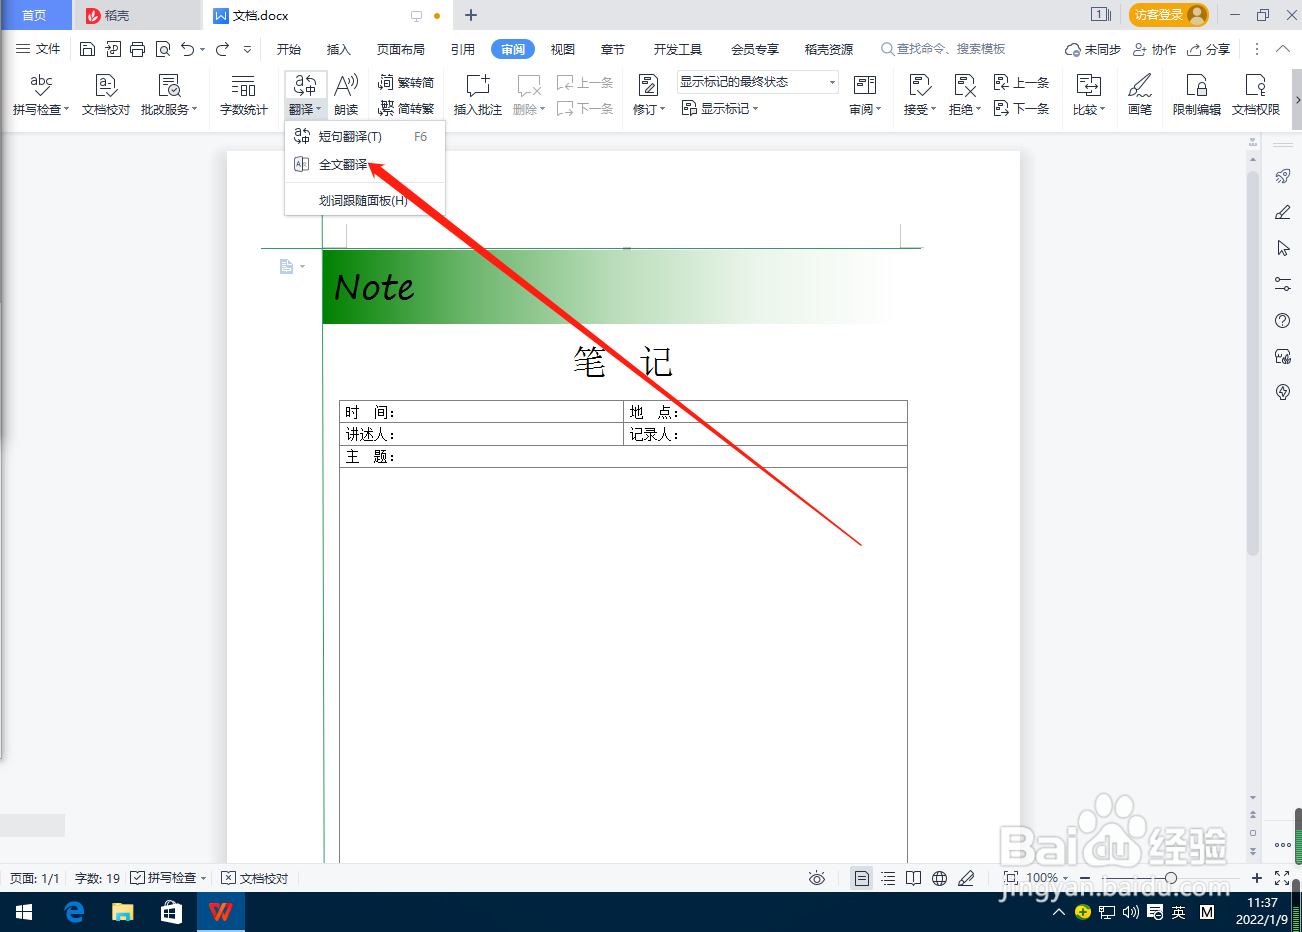The height and width of the screenshot is (932, 1302).
Task: Expand the quick access toolbar customize arrow
Action: 247,49
